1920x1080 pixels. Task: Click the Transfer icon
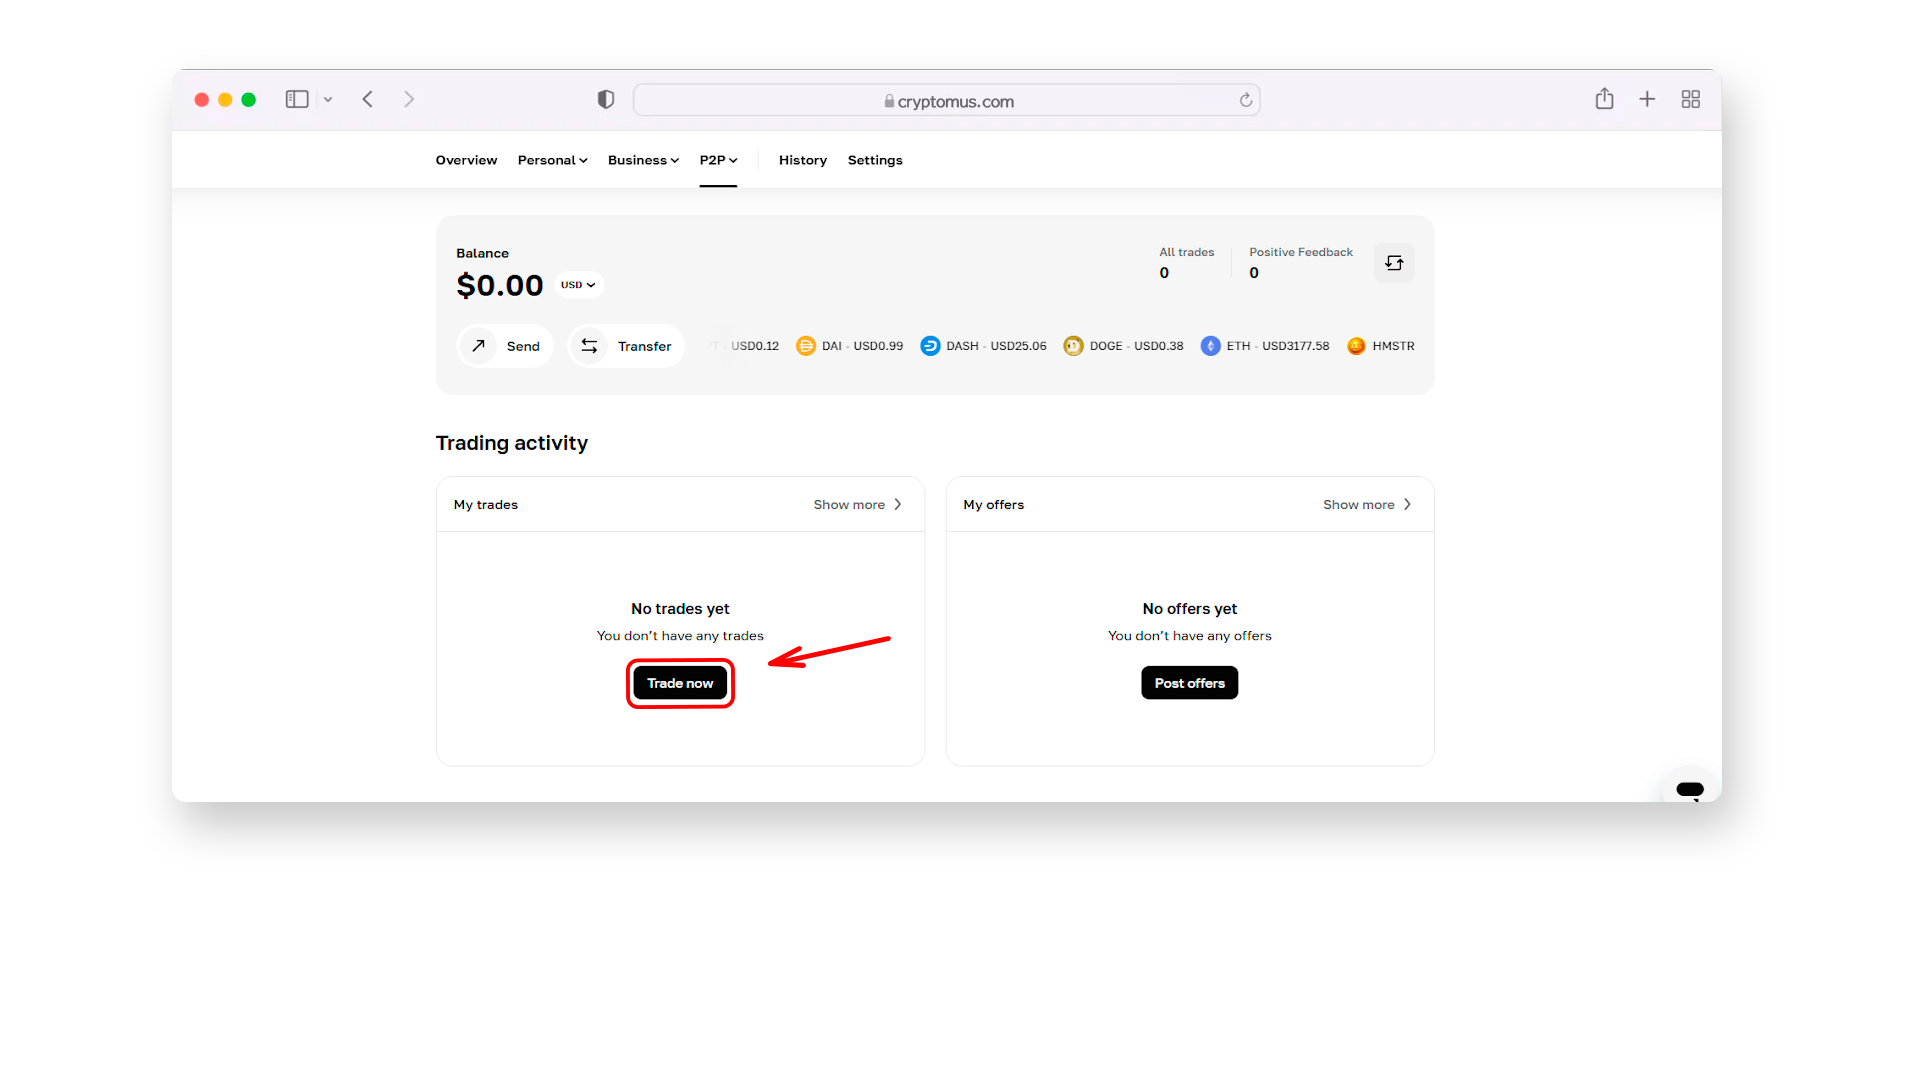point(589,345)
